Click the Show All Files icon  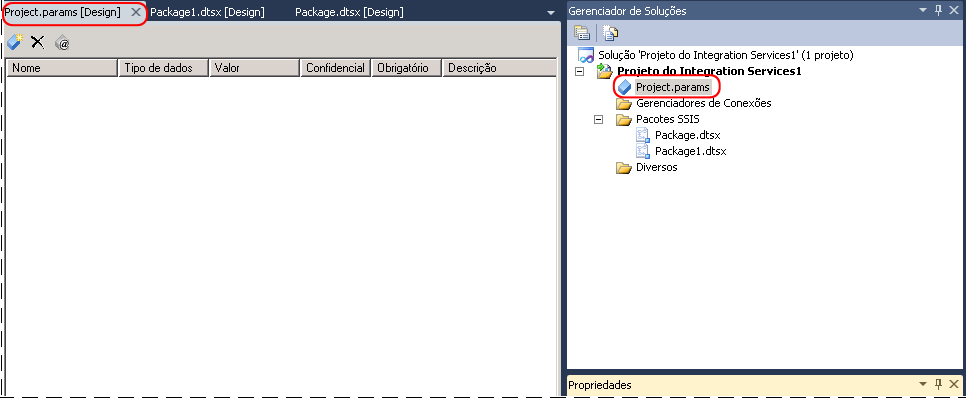(610, 33)
